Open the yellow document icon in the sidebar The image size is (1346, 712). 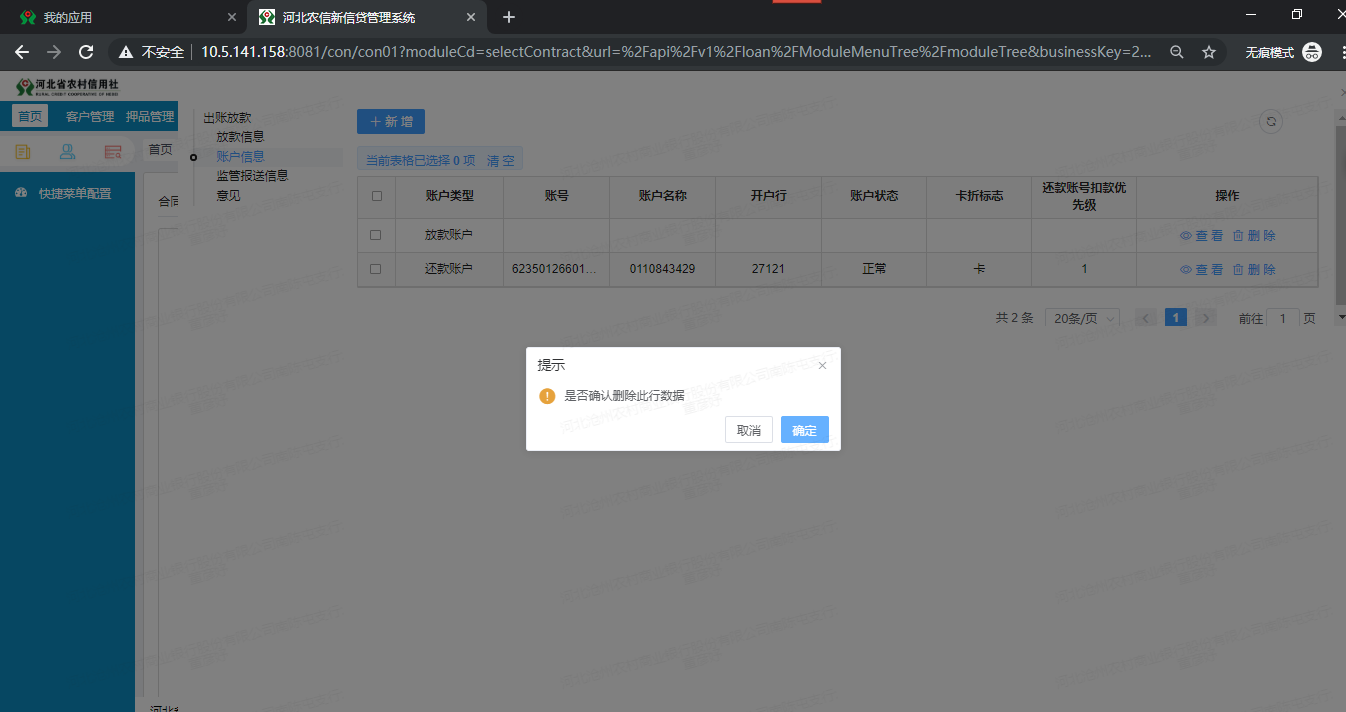click(22, 150)
